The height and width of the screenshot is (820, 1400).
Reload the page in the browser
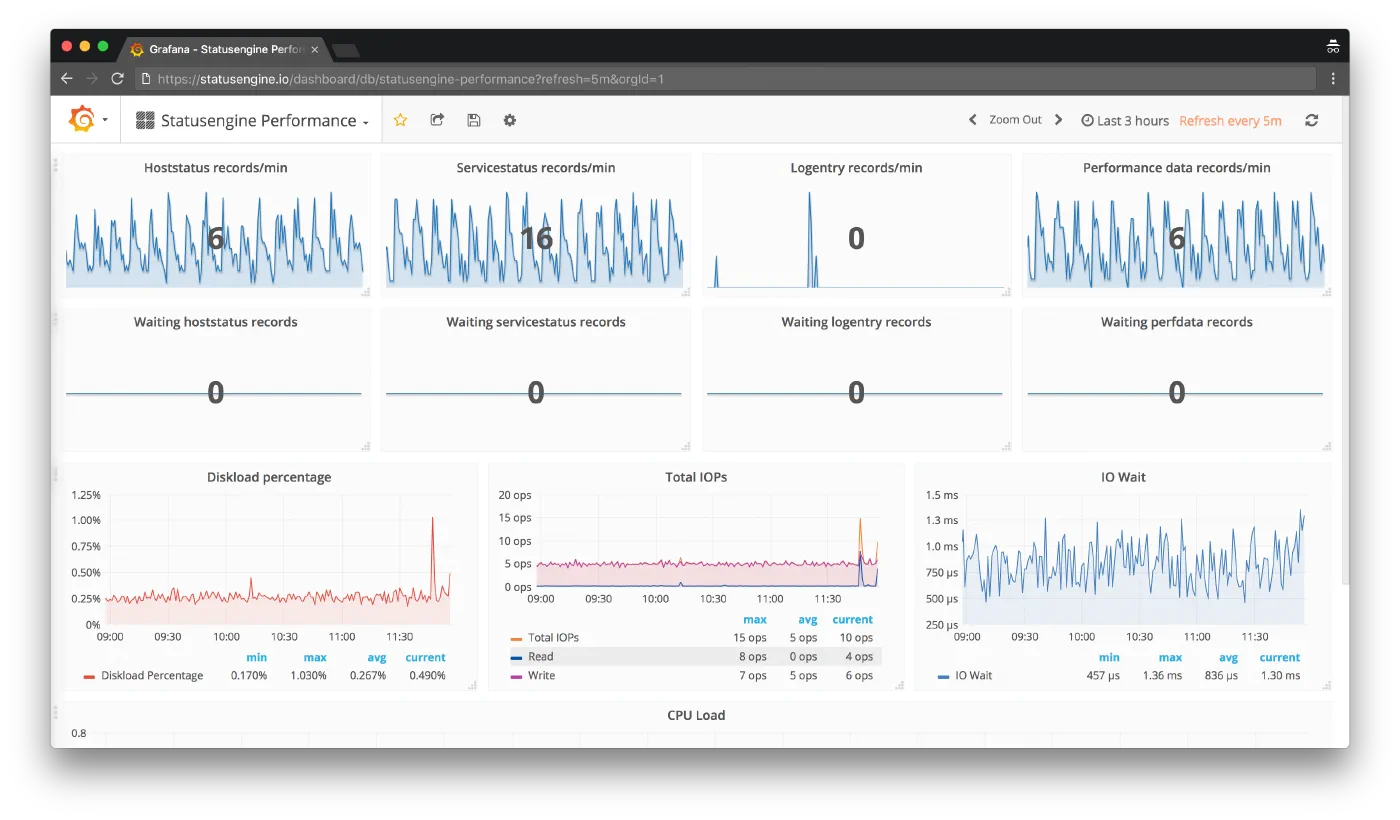click(x=118, y=78)
